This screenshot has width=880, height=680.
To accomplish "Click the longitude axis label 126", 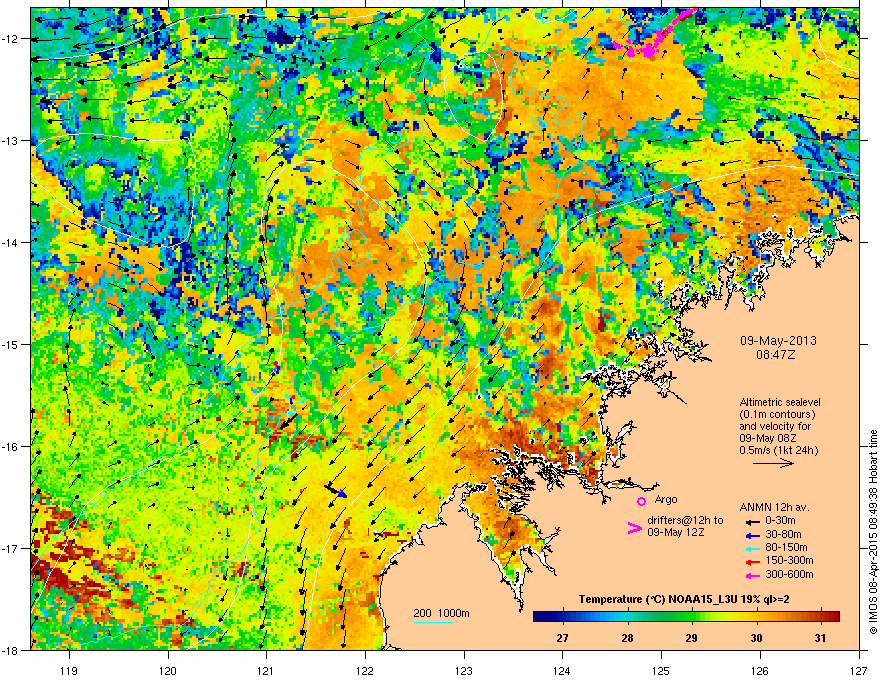I will pos(760,670).
